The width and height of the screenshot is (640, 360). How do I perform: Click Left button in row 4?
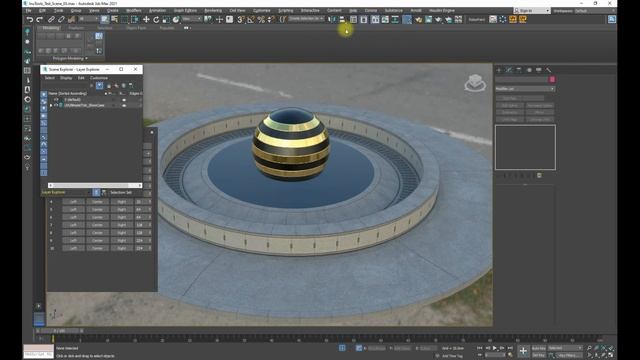(73, 202)
